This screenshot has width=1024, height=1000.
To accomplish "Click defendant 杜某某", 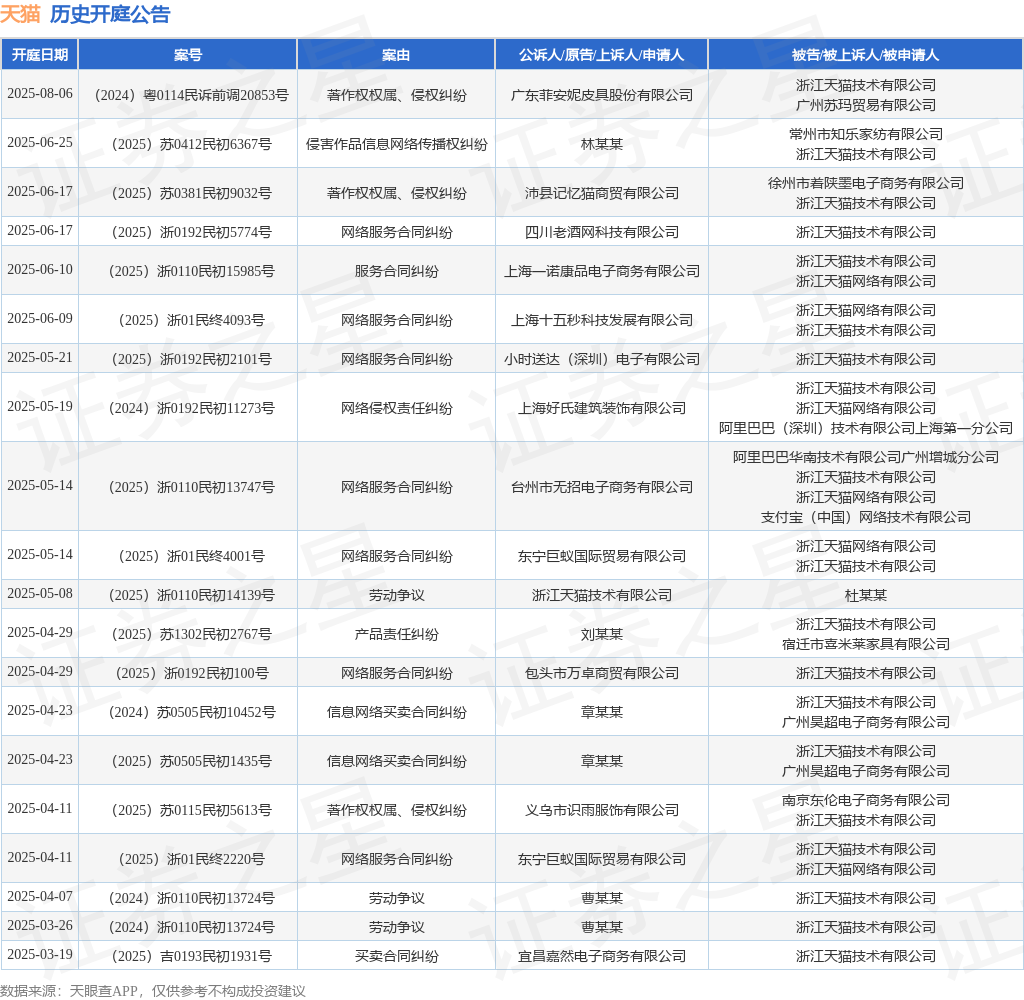I will pyautogui.click(x=865, y=595).
